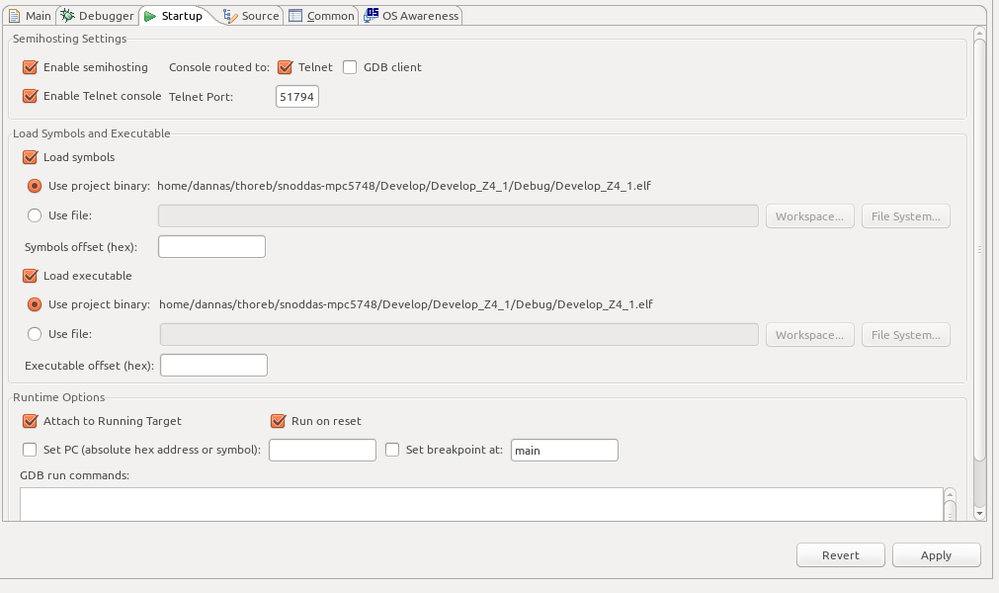This screenshot has width=999, height=593.
Task: Click the main vertical scrollbar thumb
Action: click(x=980, y=249)
